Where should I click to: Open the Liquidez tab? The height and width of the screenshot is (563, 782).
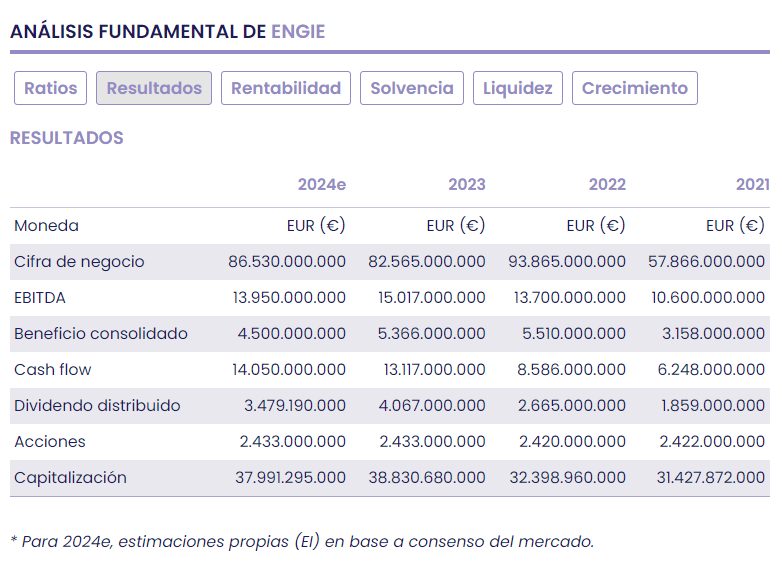point(518,88)
